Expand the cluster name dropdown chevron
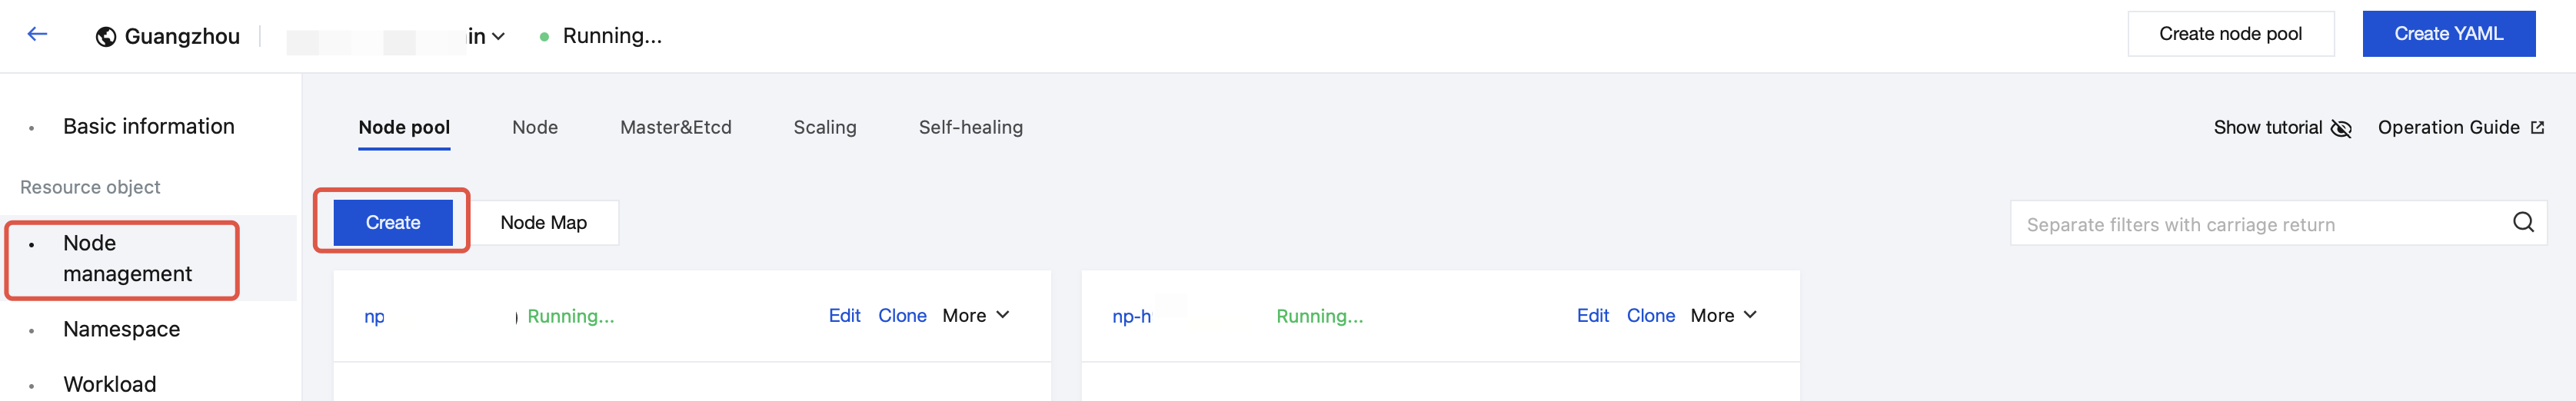 coord(498,37)
